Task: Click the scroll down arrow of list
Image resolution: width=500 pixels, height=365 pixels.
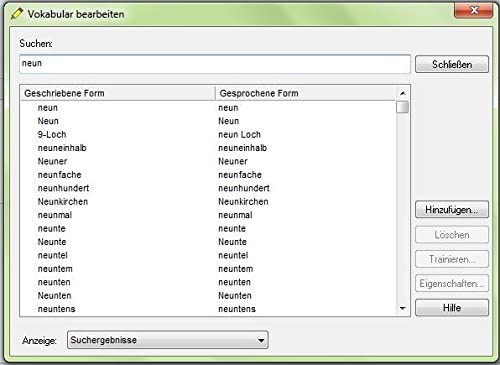Action: coord(402,309)
